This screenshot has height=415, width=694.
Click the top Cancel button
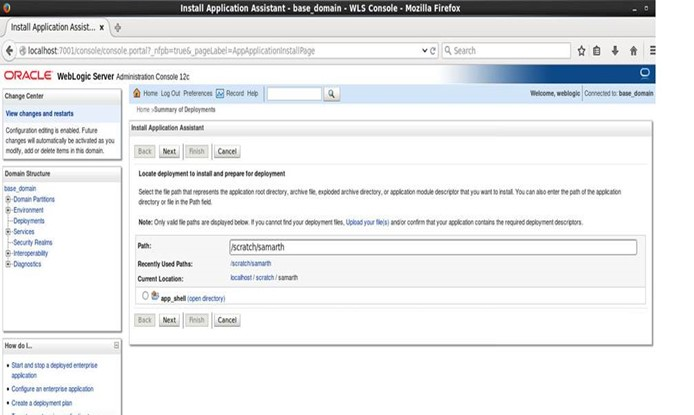[x=227, y=151]
